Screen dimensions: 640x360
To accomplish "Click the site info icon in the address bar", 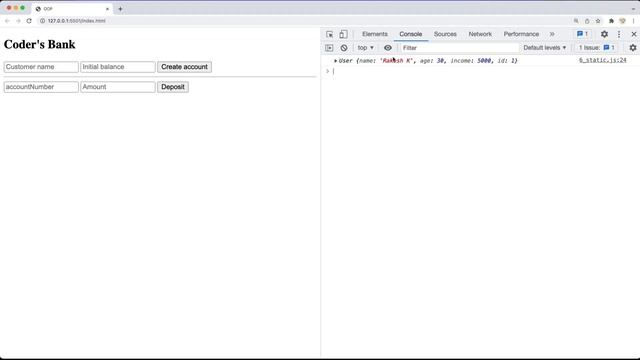I will click(x=42, y=21).
